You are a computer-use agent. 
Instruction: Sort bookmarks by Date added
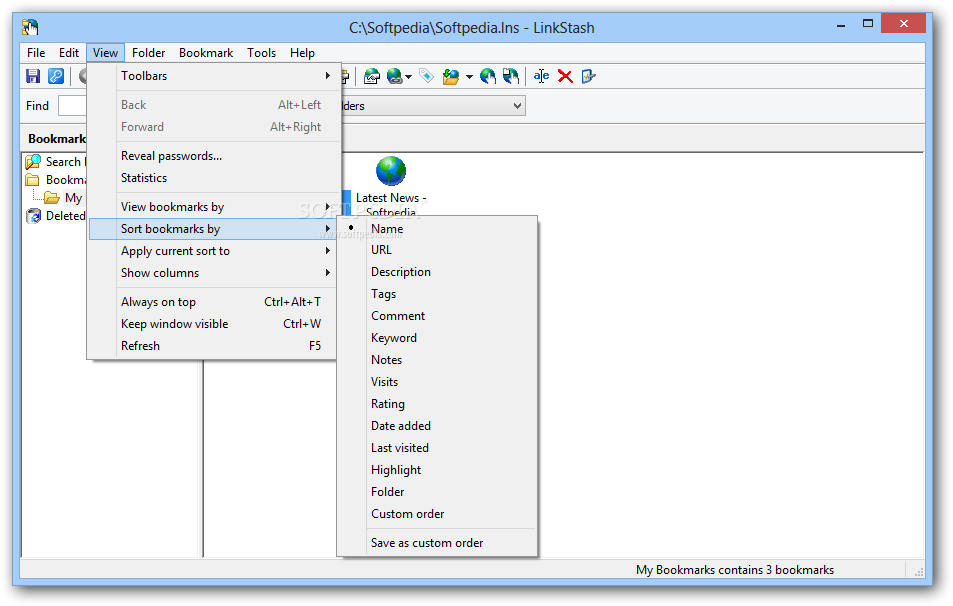pos(437,426)
